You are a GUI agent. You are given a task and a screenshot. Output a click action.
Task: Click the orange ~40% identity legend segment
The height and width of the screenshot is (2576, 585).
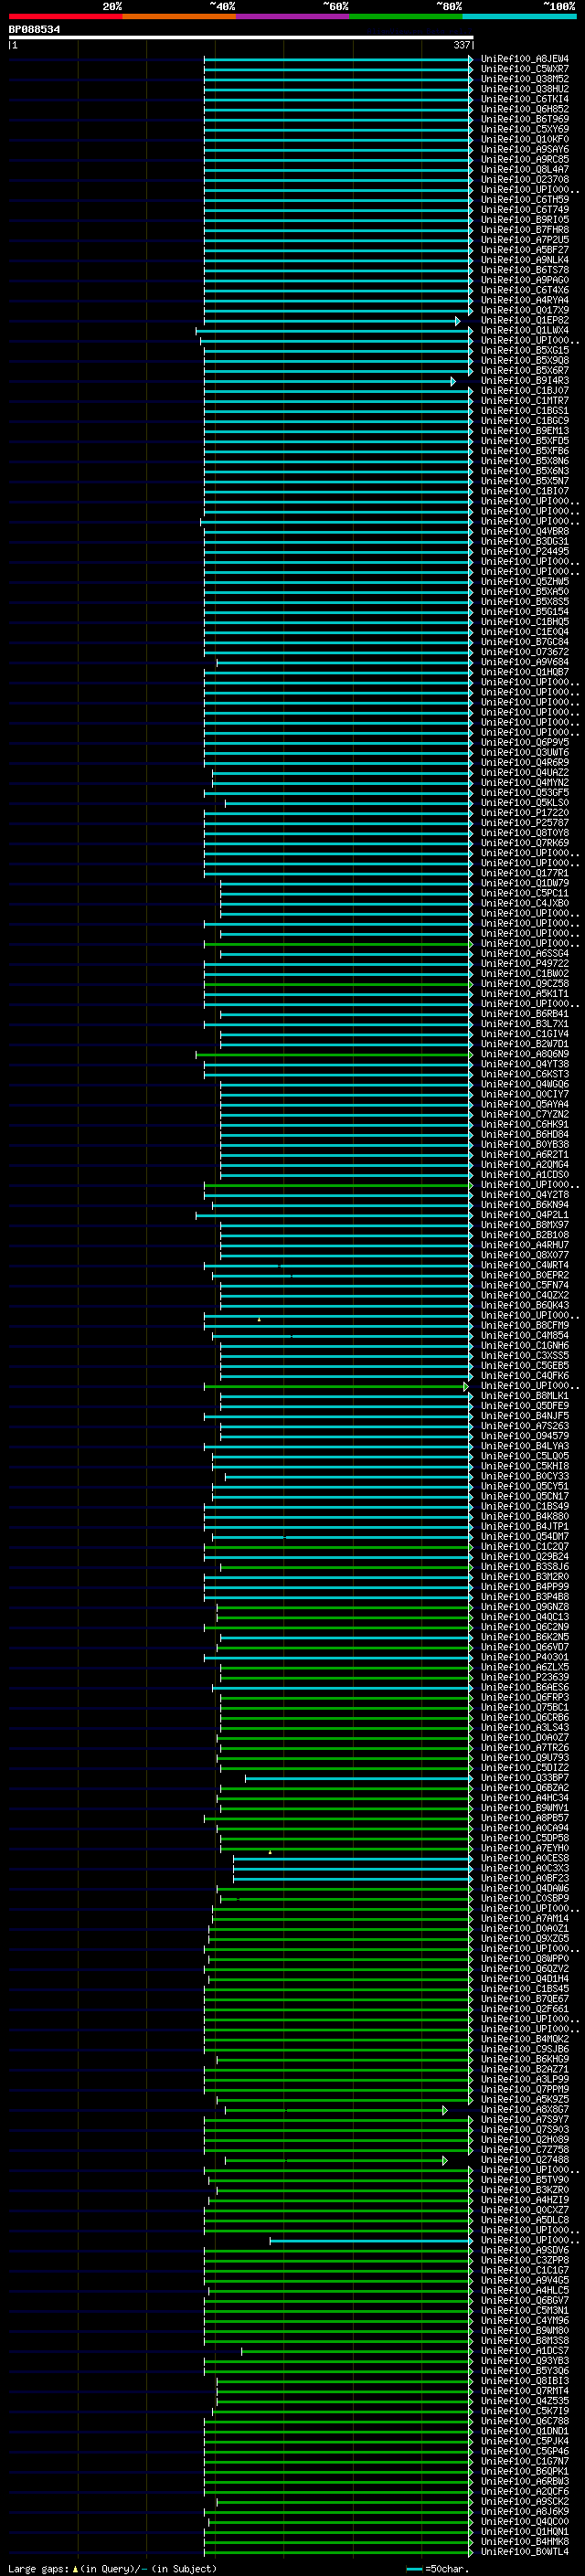179,16
